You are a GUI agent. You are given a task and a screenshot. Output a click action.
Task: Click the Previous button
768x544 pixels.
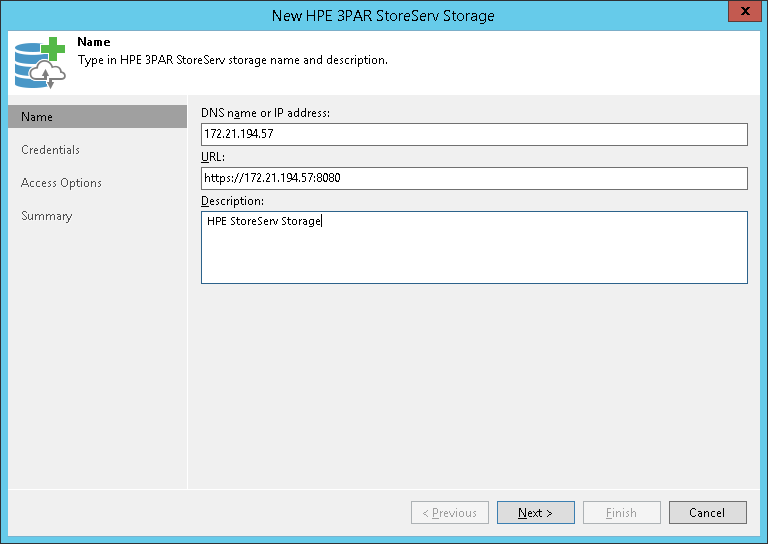(450, 513)
